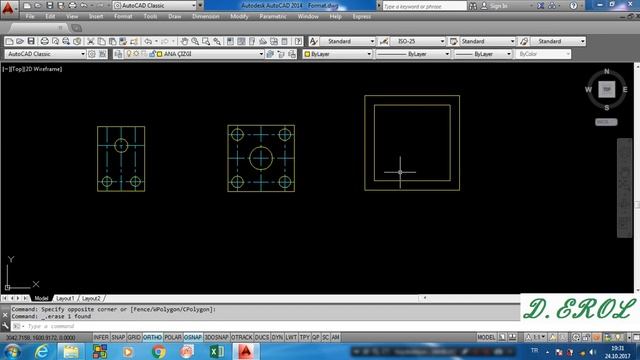Open the AutoCAD Classic workspaces toolbar dropdown
The height and width of the screenshot is (360, 640).
coord(45,54)
